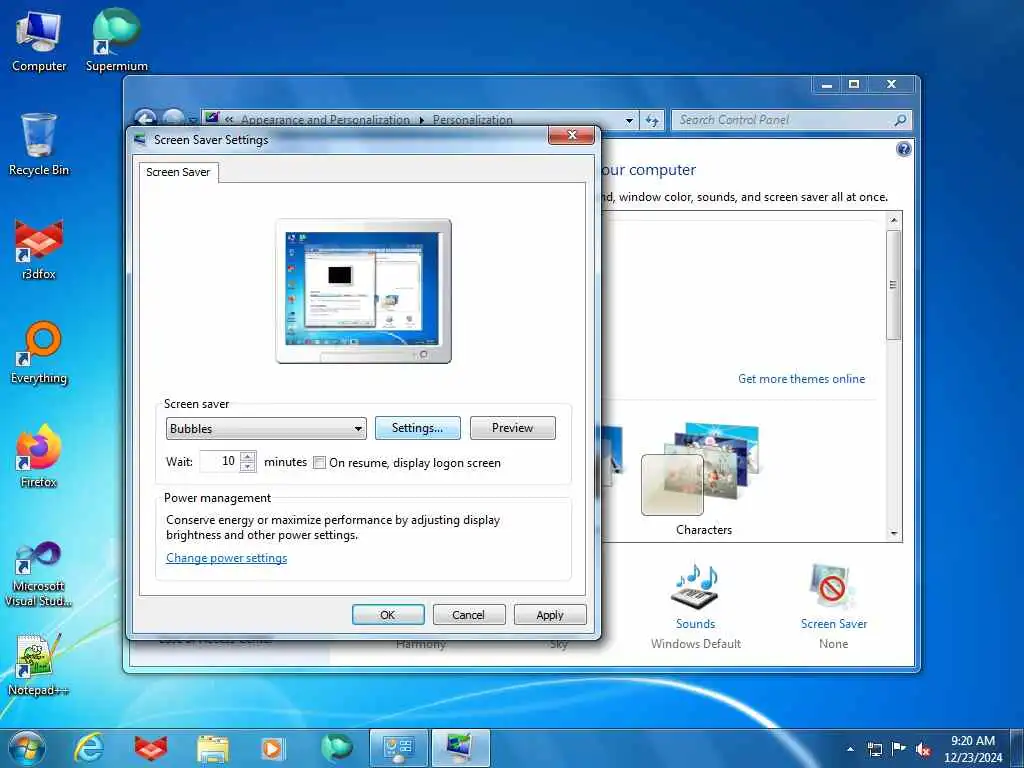Click the Wait minutes value field
The height and width of the screenshot is (768, 1024).
pyautogui.click(x=220, y=462)
